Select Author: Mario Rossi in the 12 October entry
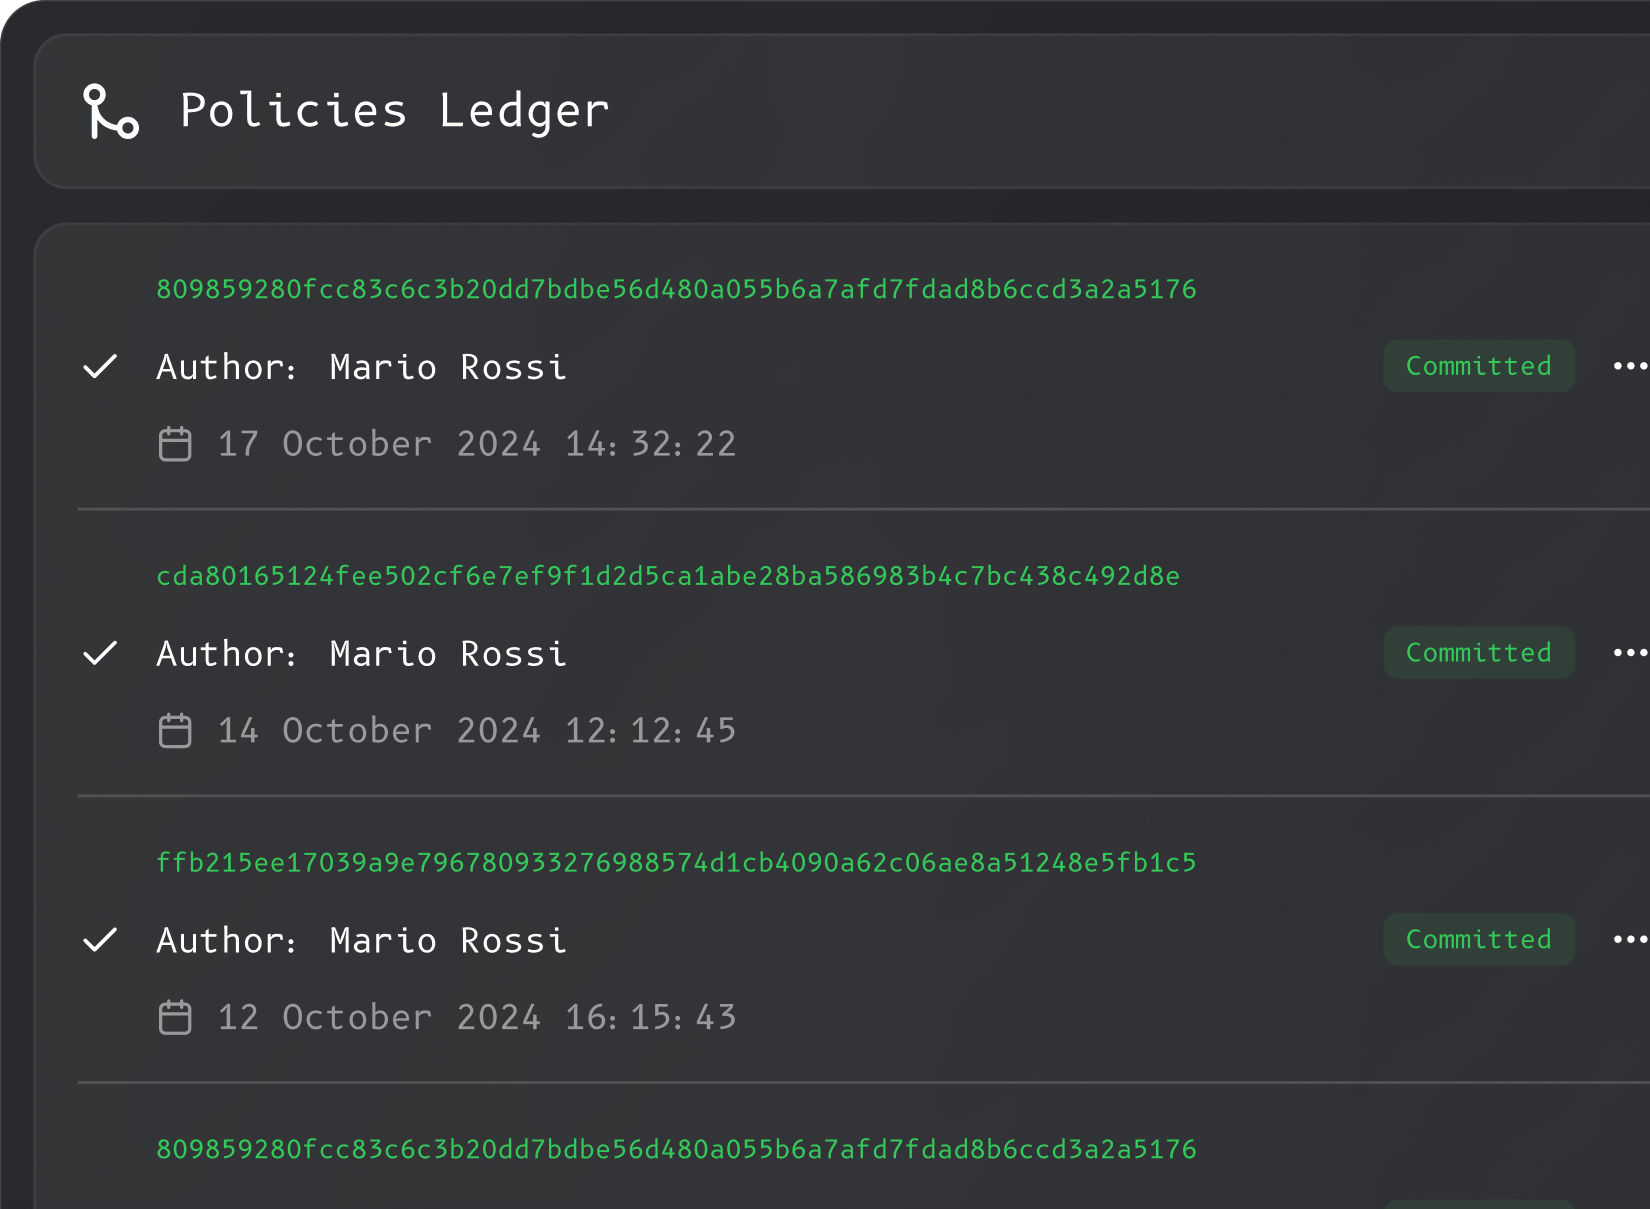 coord(362,941)
